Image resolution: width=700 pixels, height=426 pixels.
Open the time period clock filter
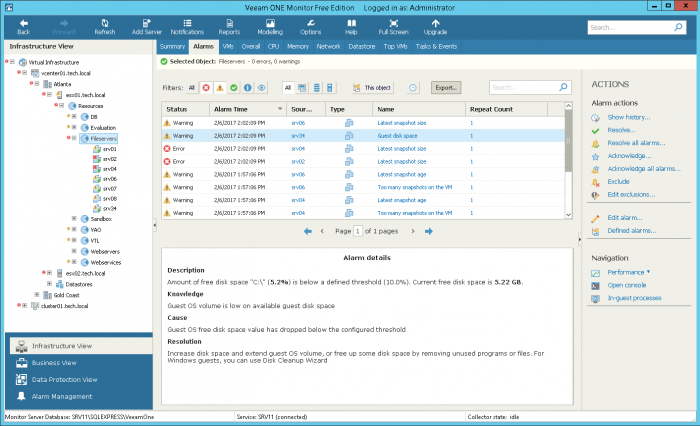tap(413, 88)
